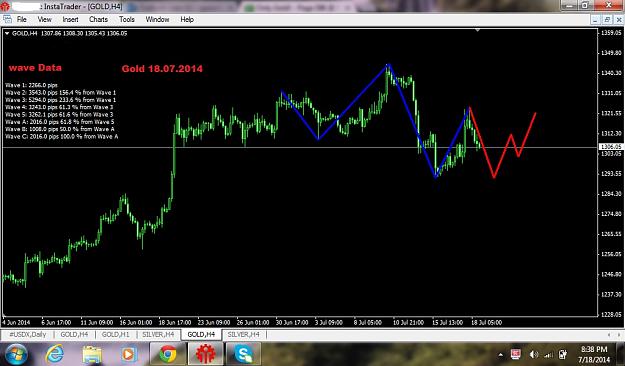Open the media player taskbar icon
Screen dimensions: 625x366
point(128,354)
